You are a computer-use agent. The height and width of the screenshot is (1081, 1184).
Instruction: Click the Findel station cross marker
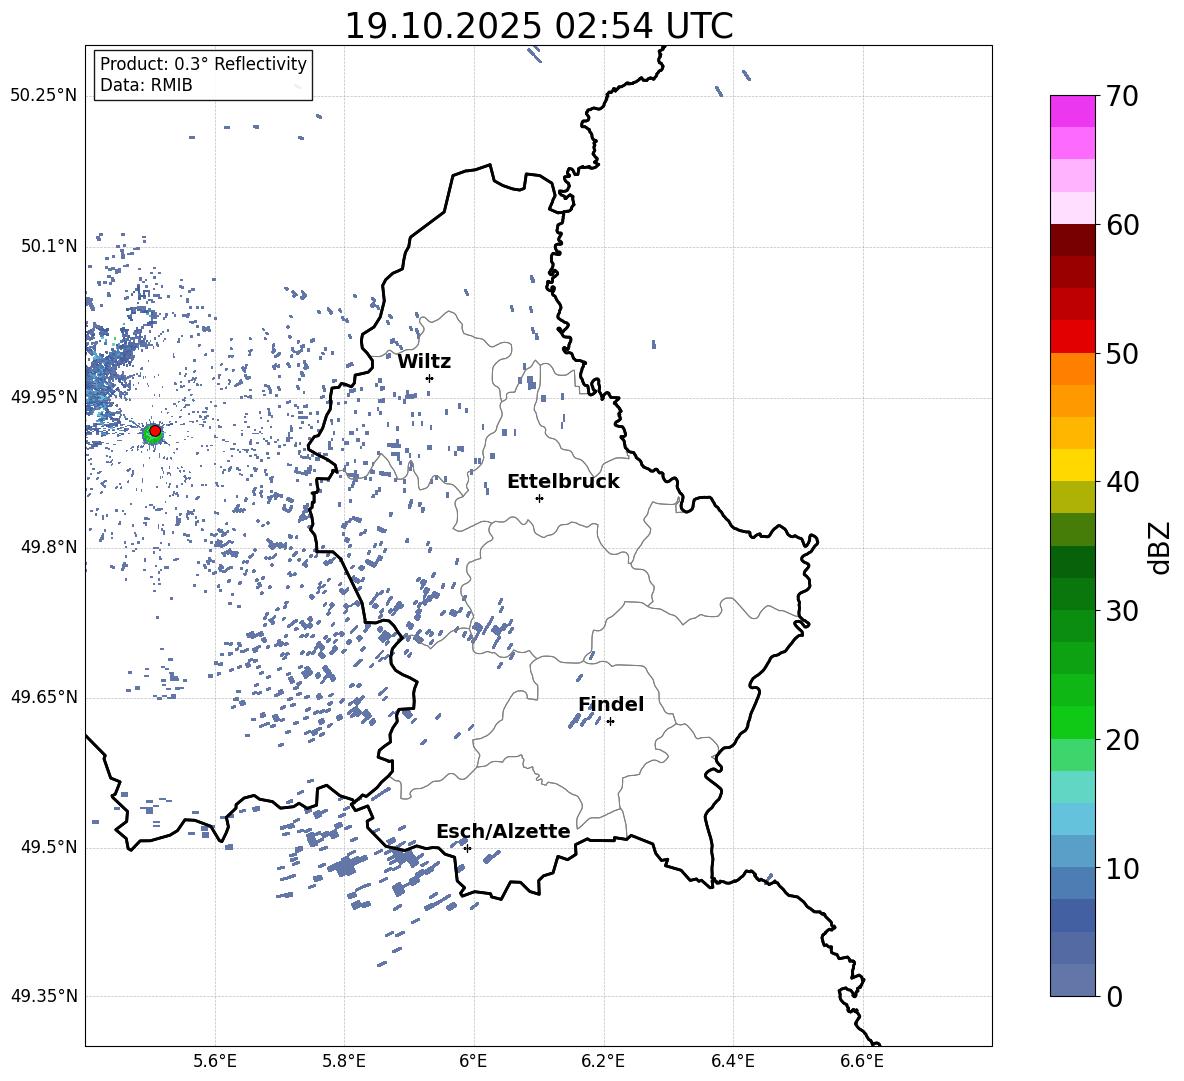coord(611,722)
